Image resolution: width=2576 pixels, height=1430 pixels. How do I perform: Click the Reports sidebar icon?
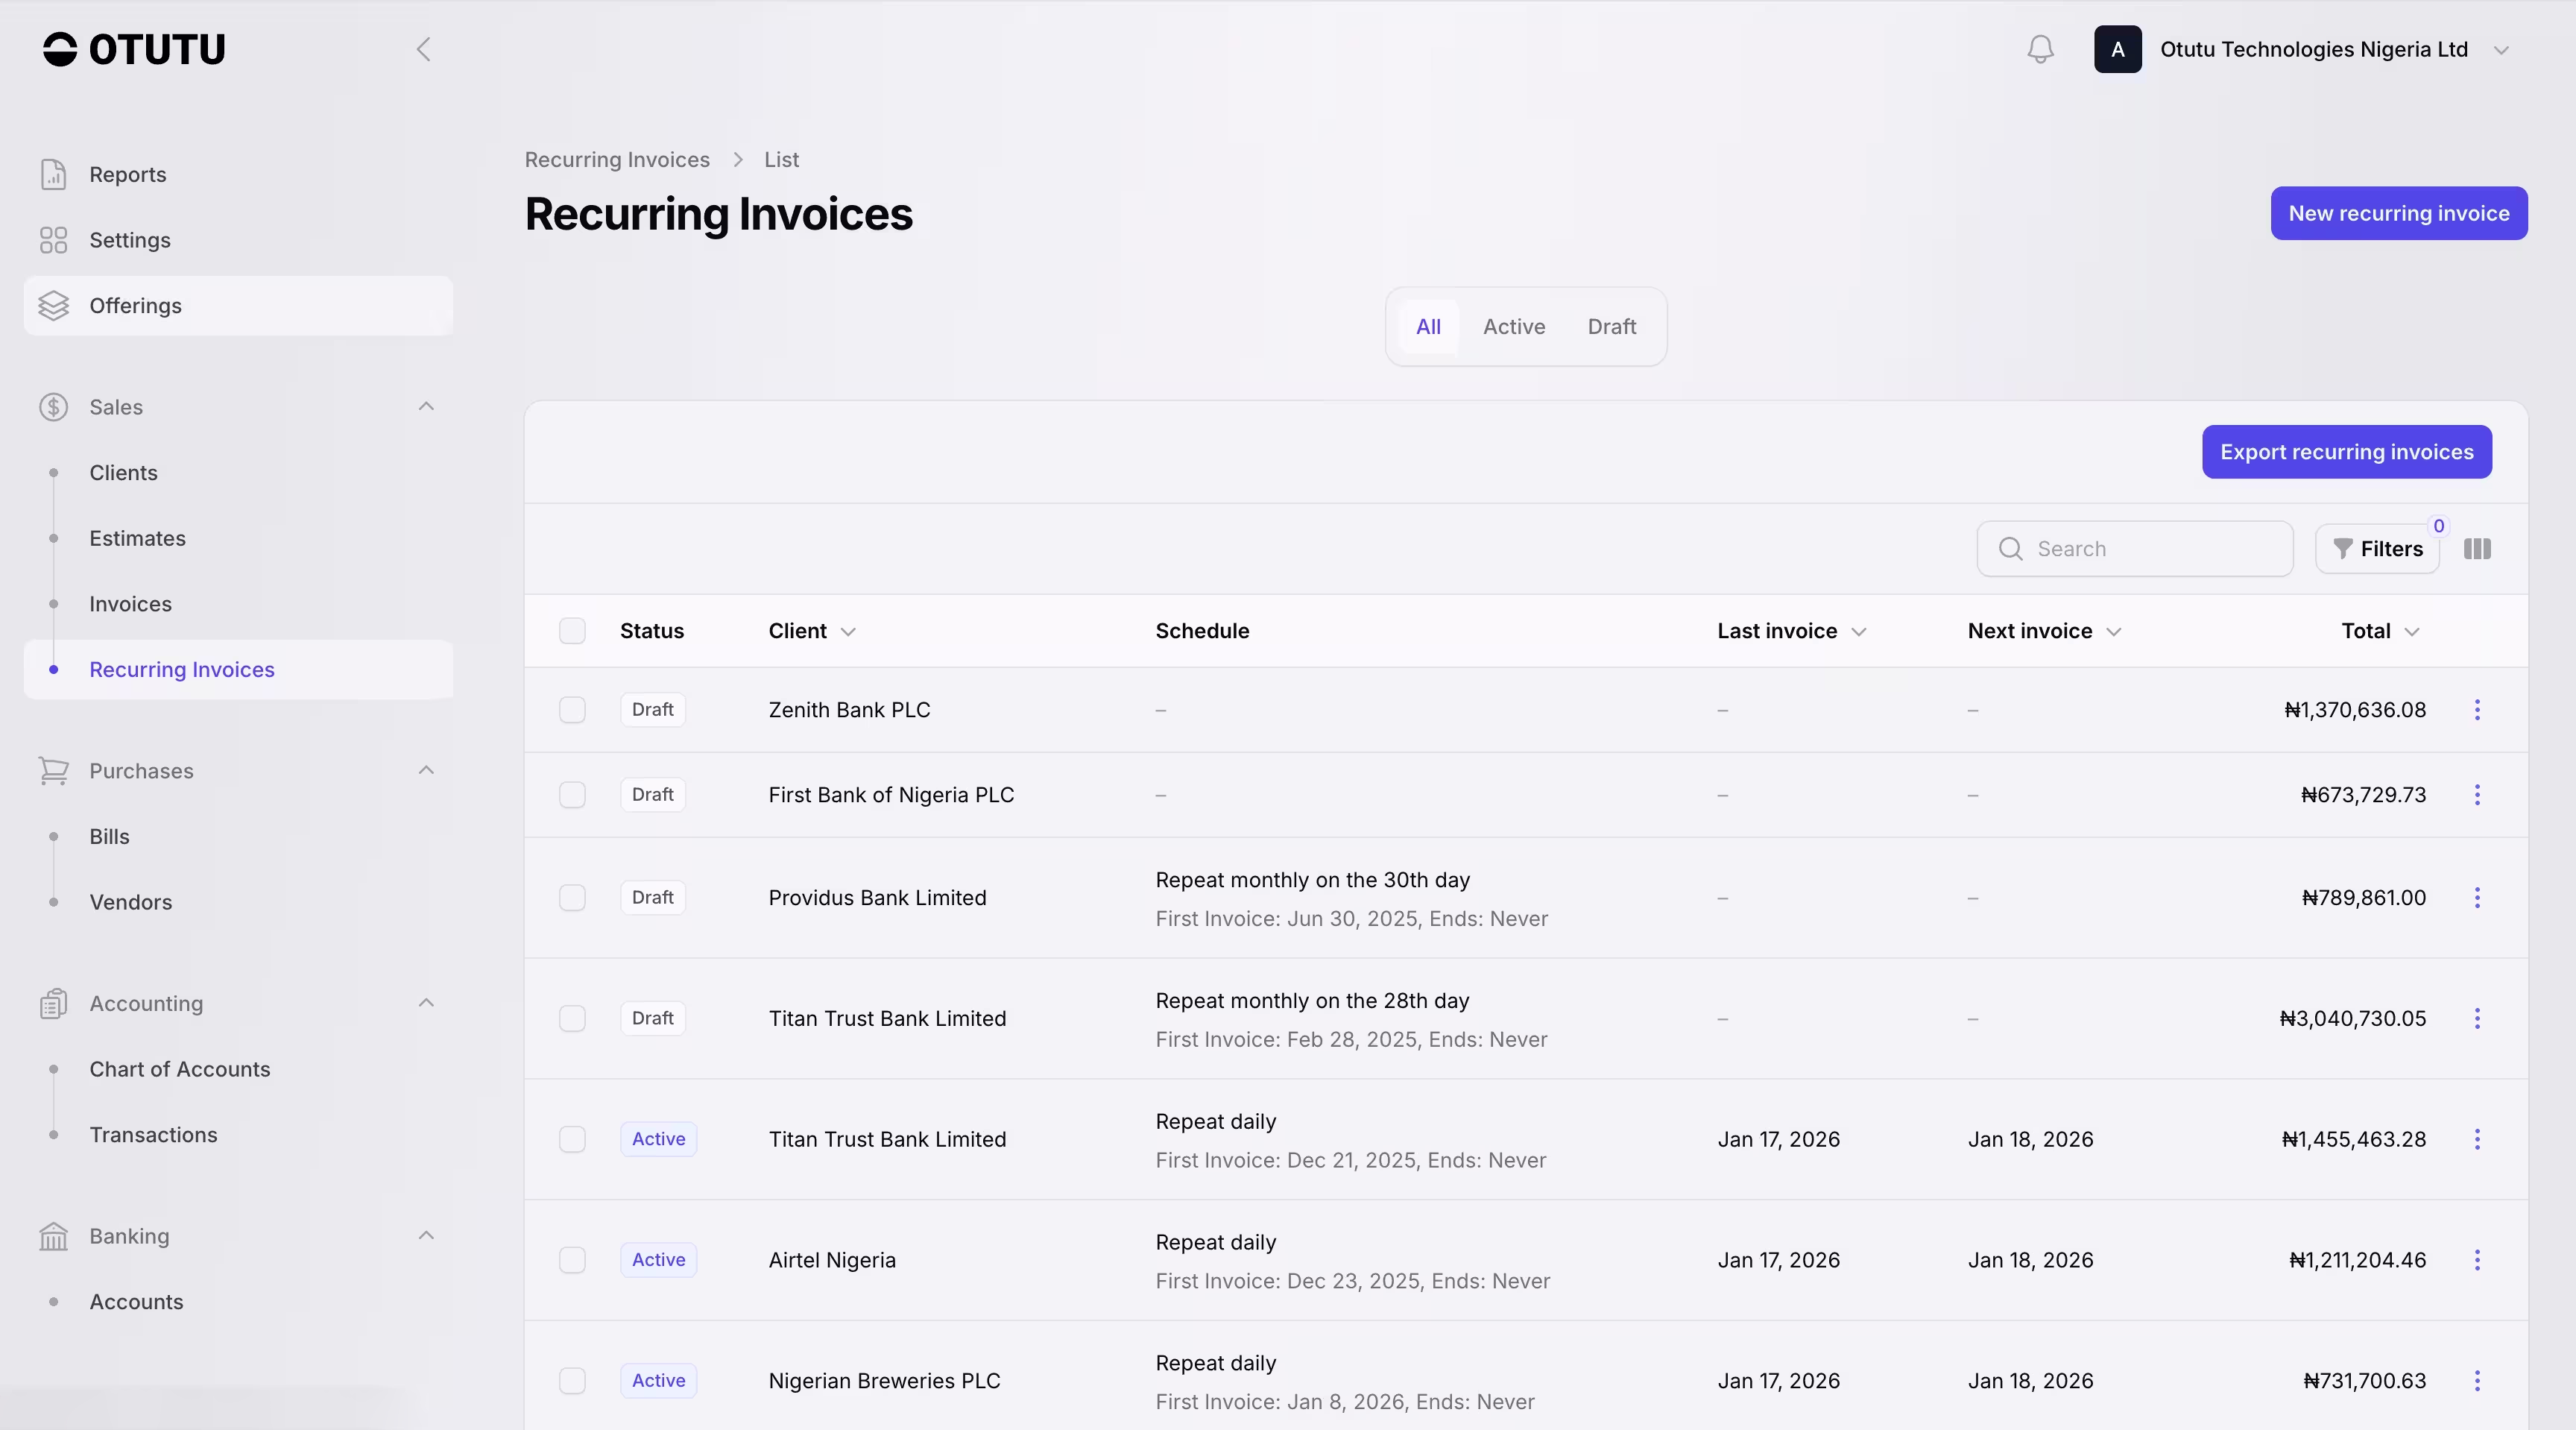(x=53, y=174)
